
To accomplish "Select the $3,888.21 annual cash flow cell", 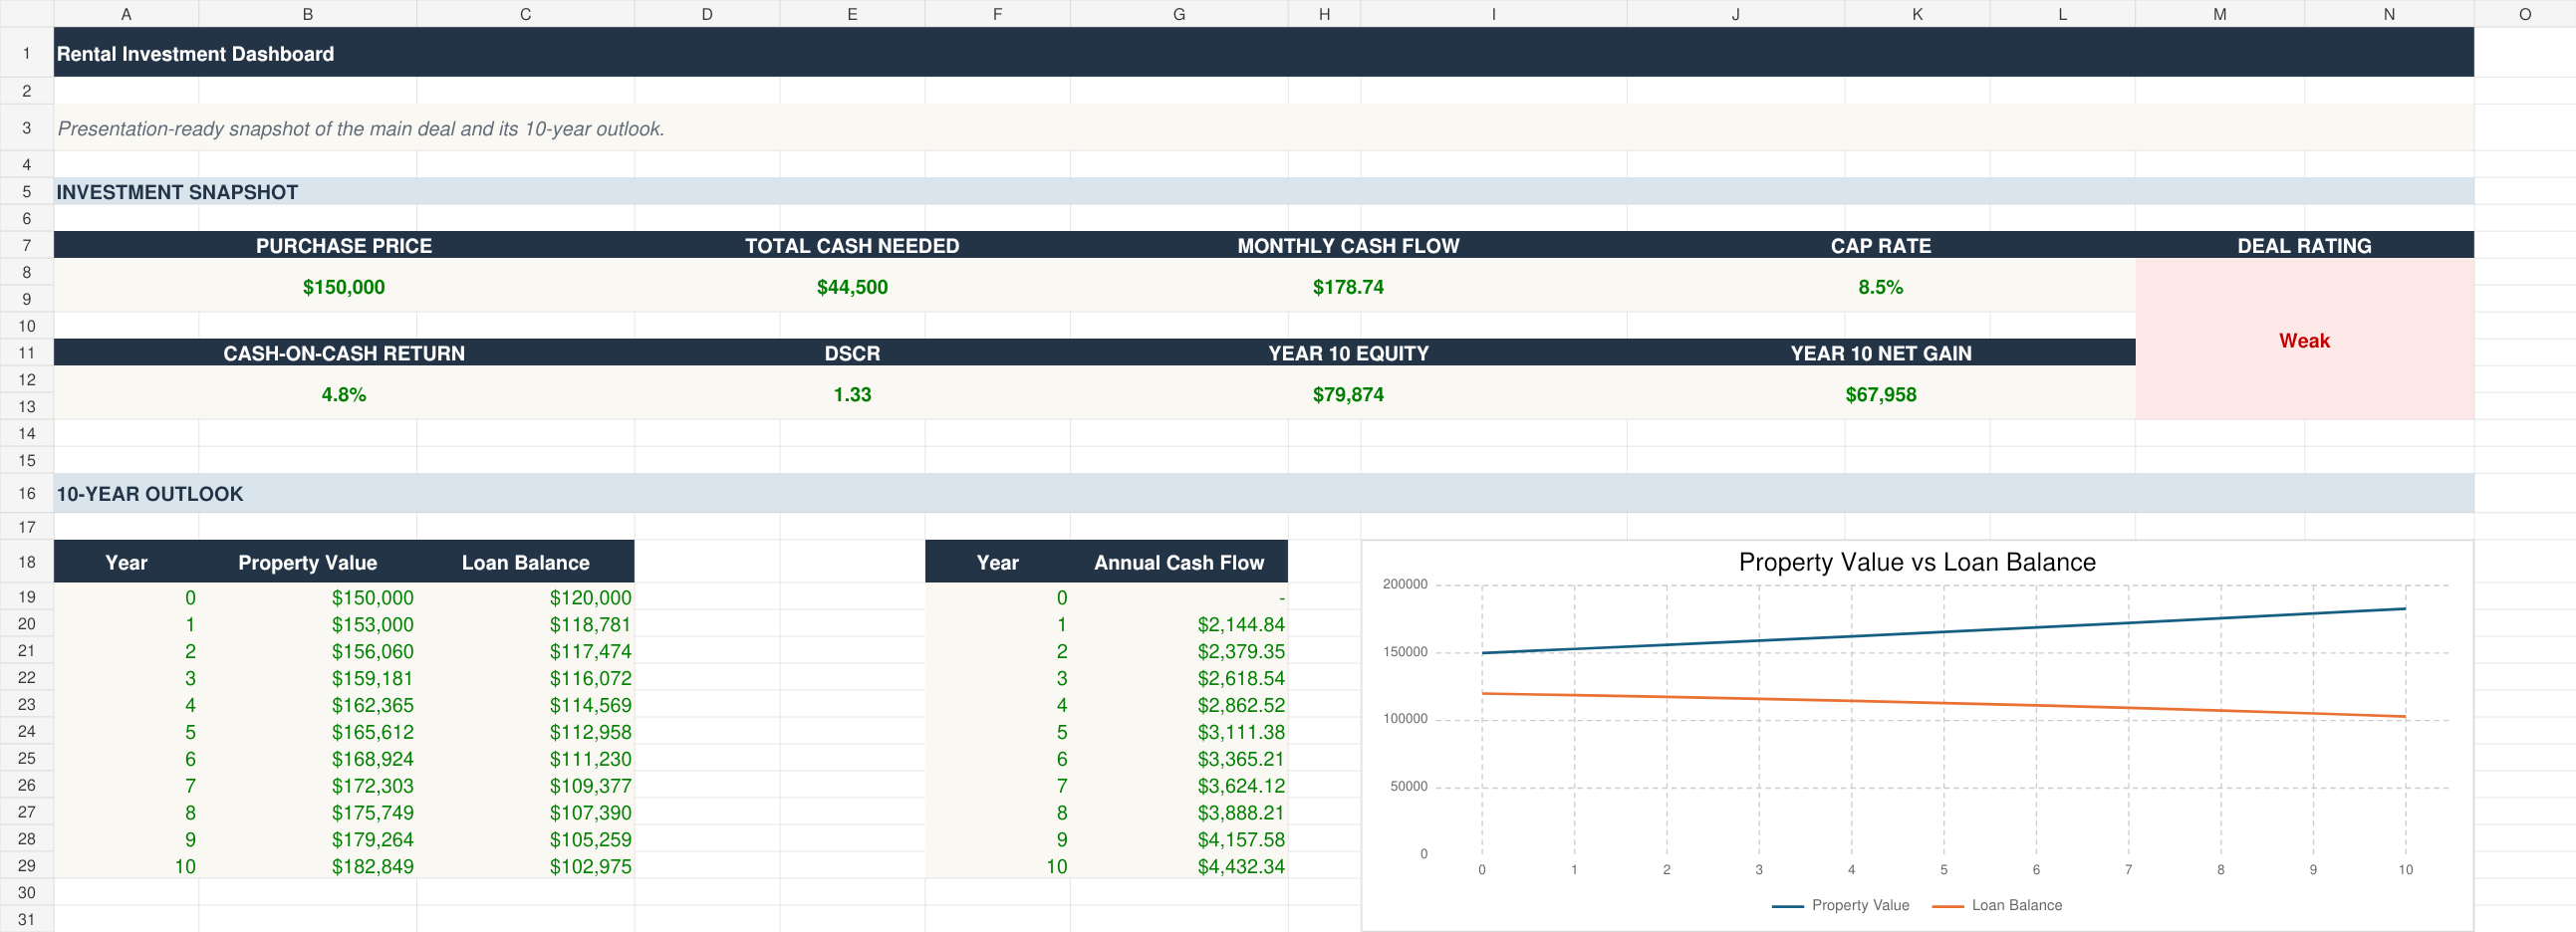I will click(1179, 812).
